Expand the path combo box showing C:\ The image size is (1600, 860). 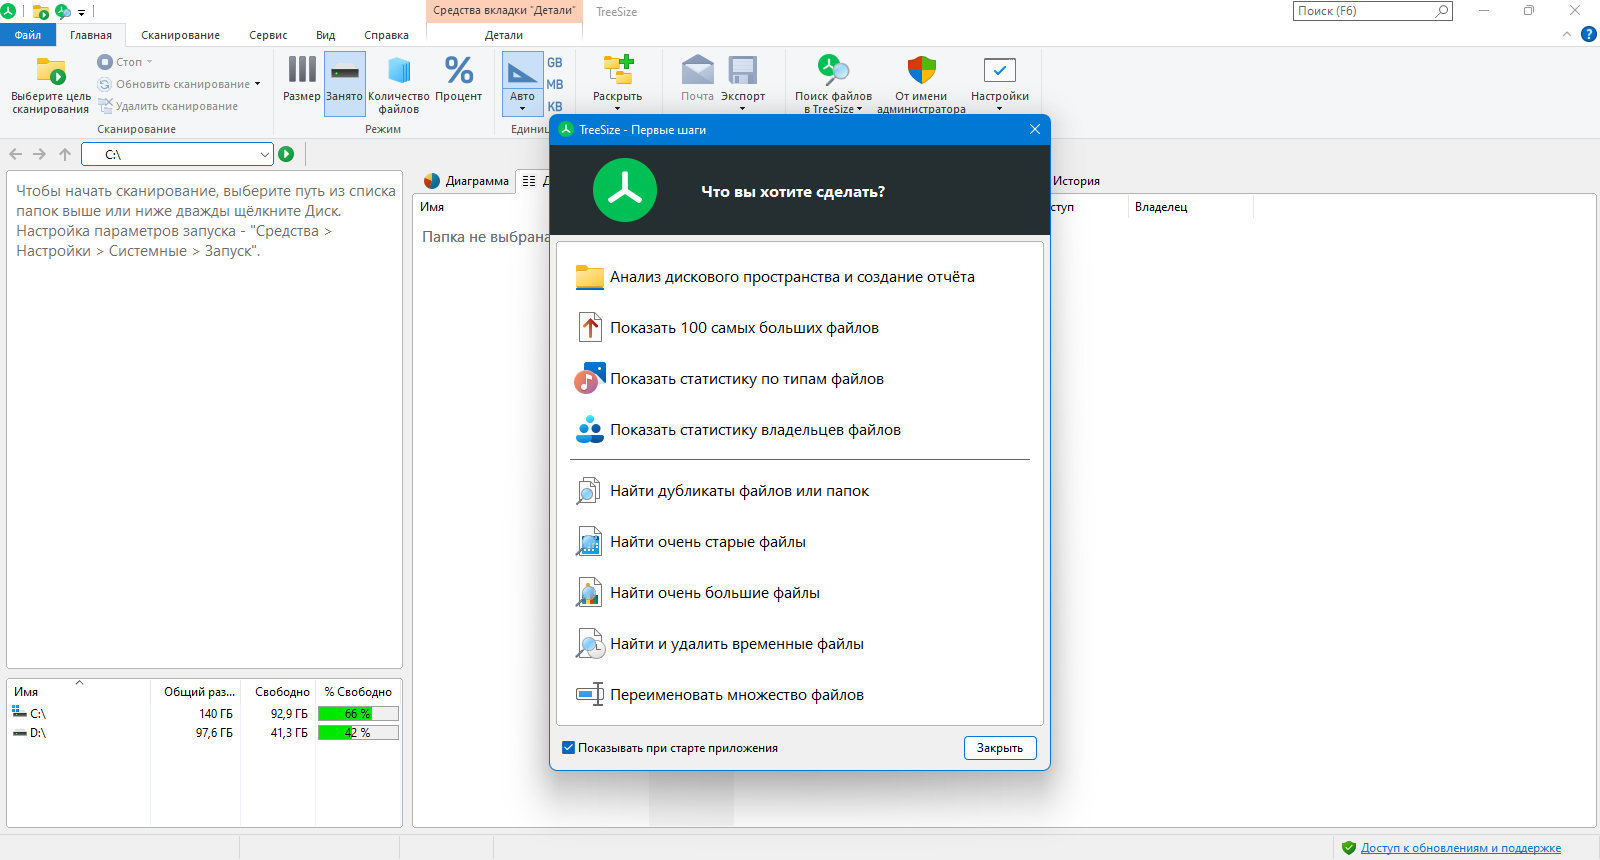[x=264, y=155]
